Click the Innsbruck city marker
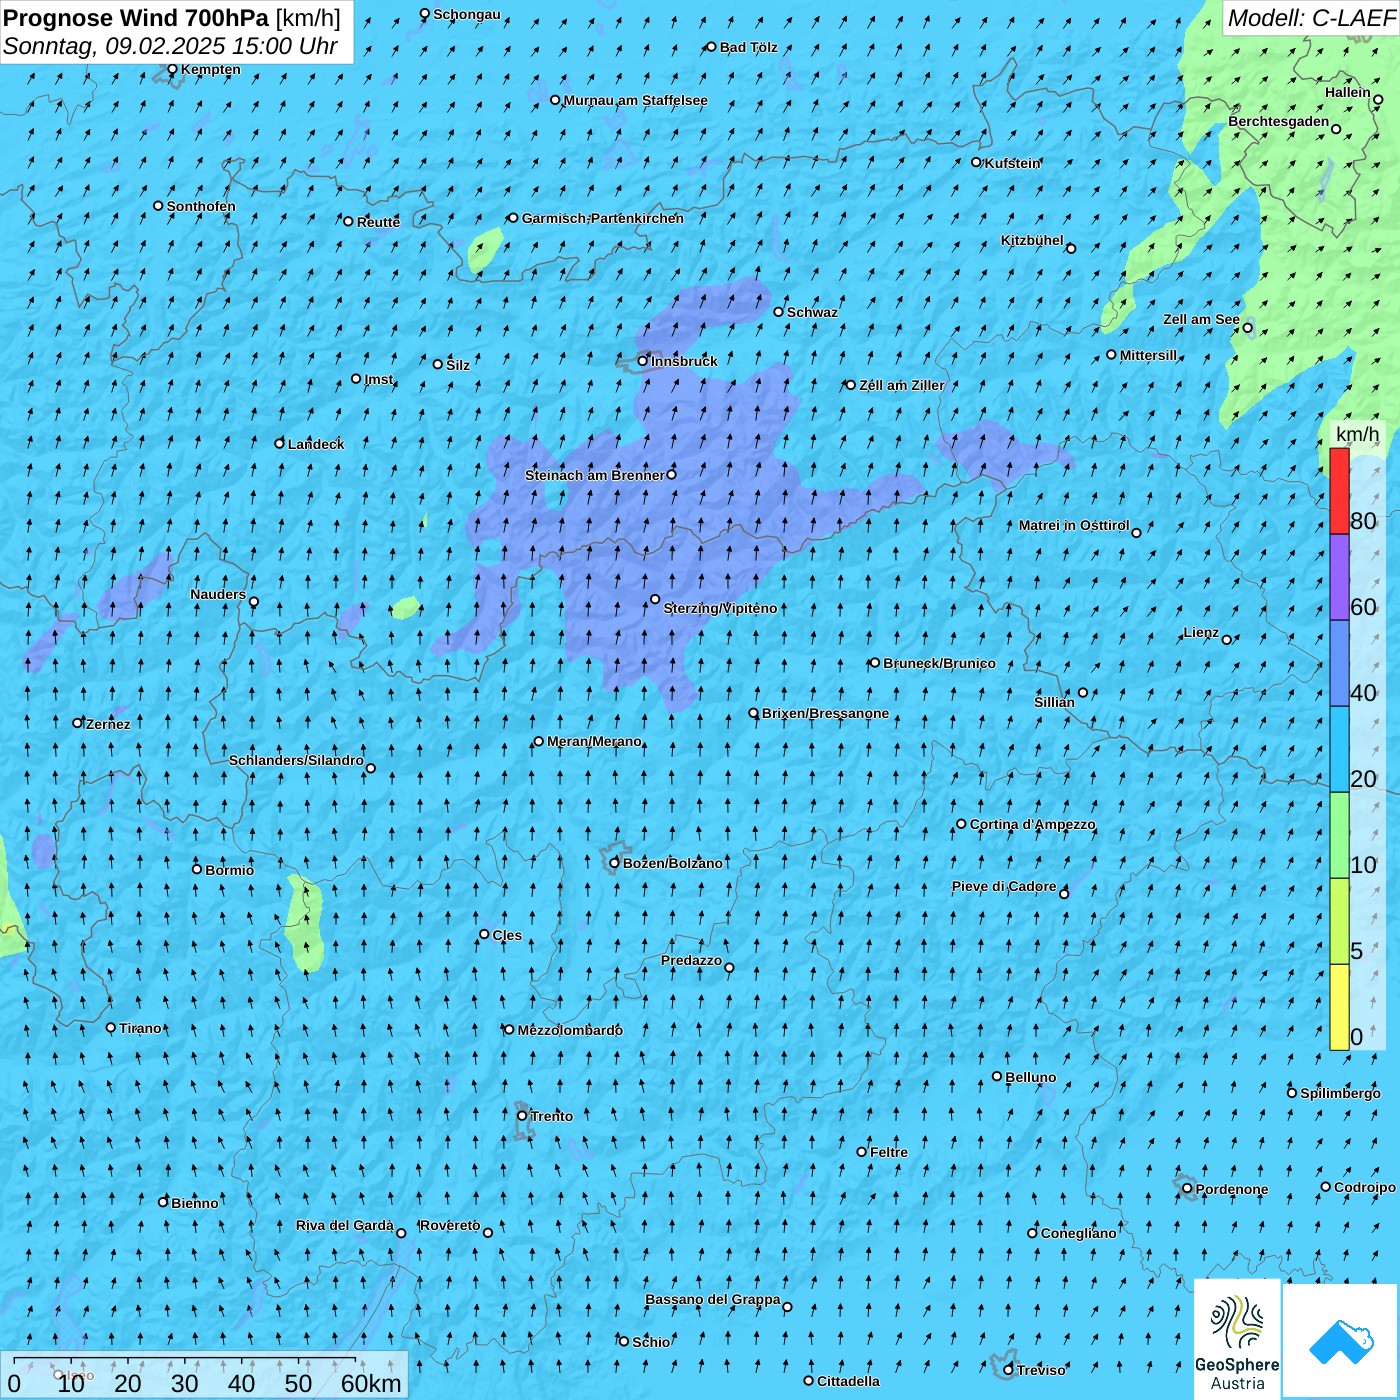The width and height of the screenshot is (1400, 1400). pyautogui.click(x=643, y=361)
